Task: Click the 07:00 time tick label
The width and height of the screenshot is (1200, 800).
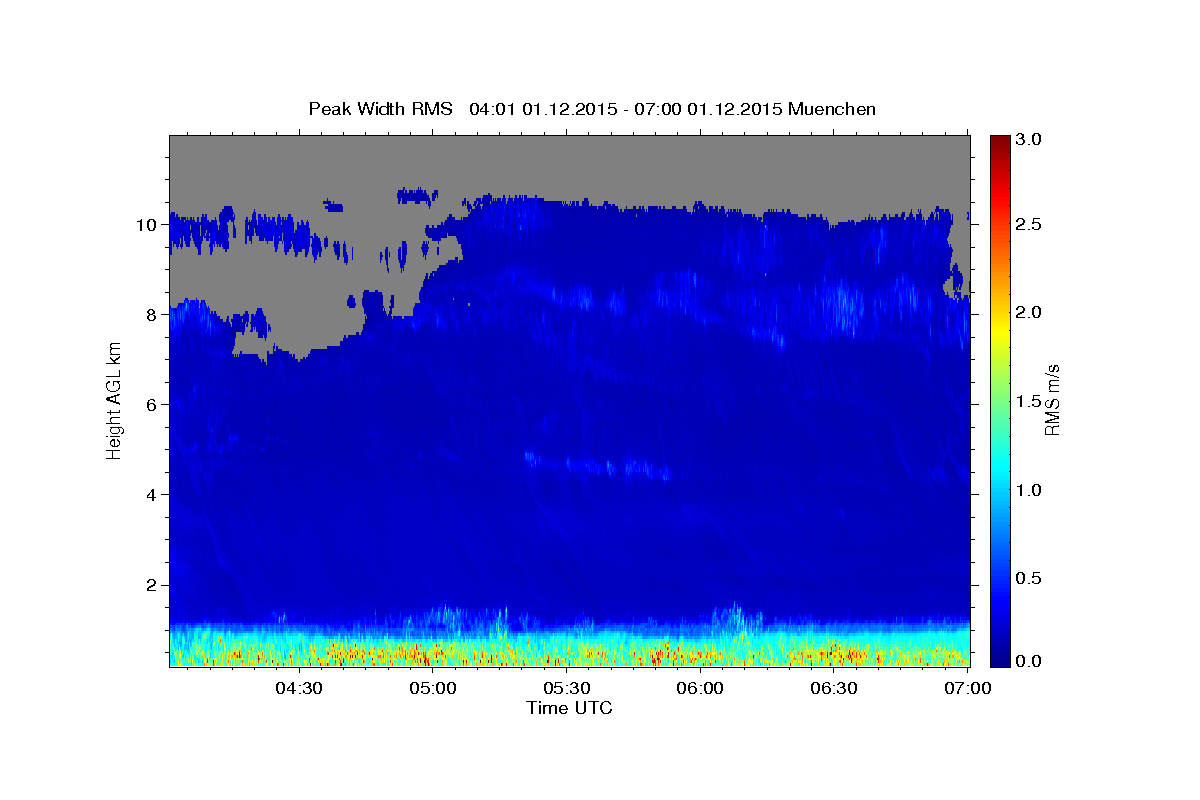Action: click(968, 689)
